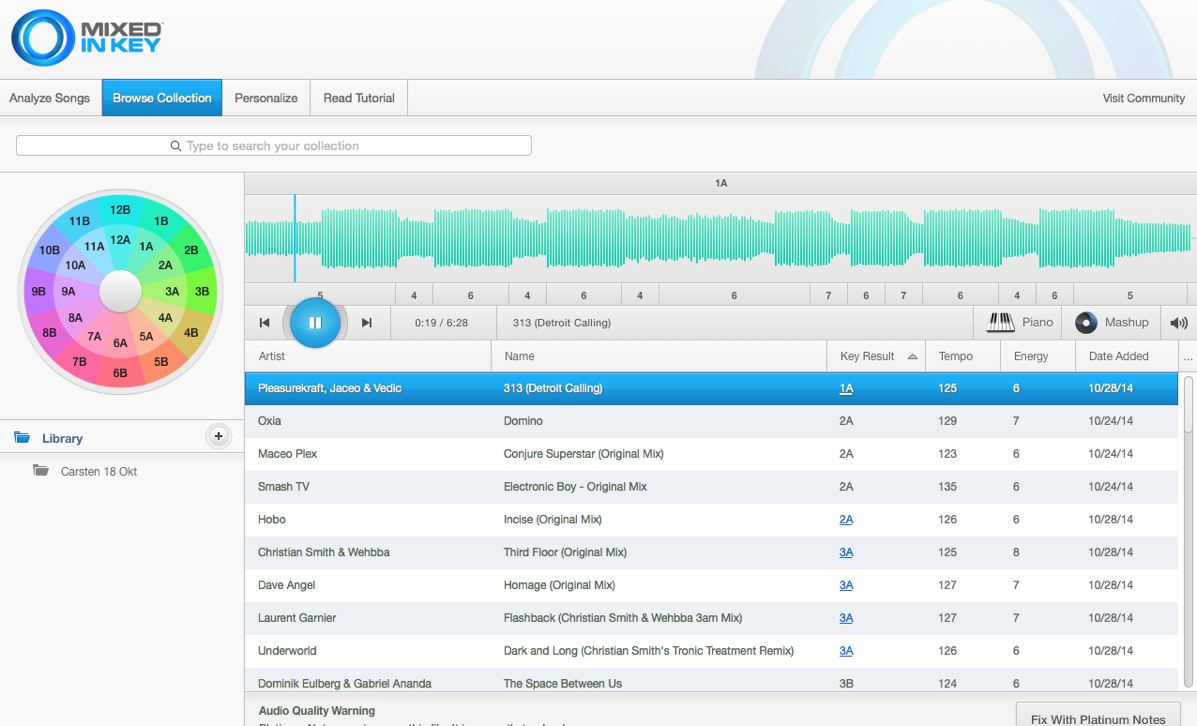
Task: Click in the collection search field
Action: click(x=273, y=146)
